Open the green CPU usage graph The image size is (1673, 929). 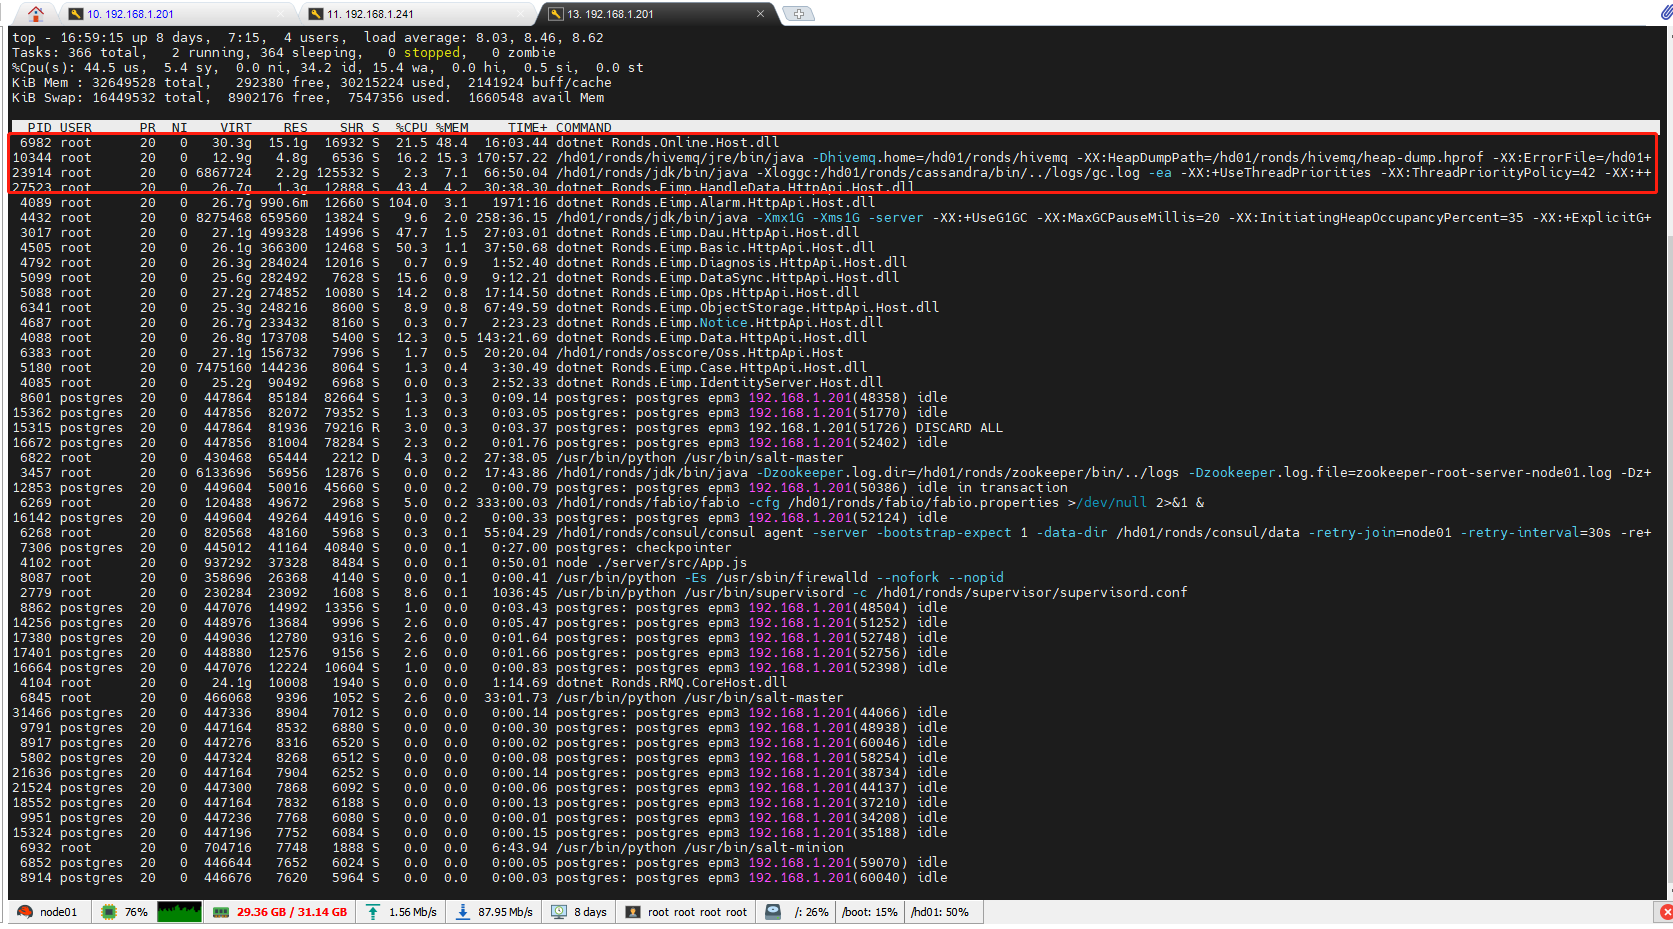(x=179, y=912)
